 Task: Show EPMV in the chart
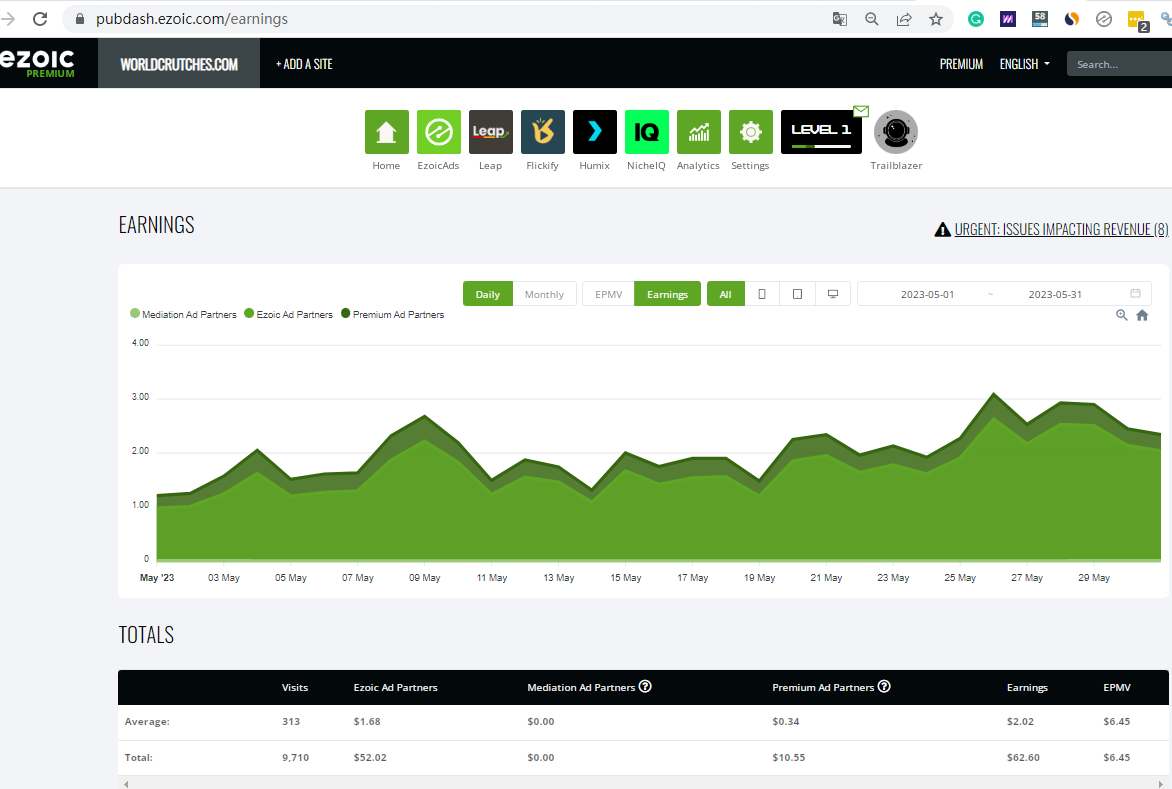608,294
